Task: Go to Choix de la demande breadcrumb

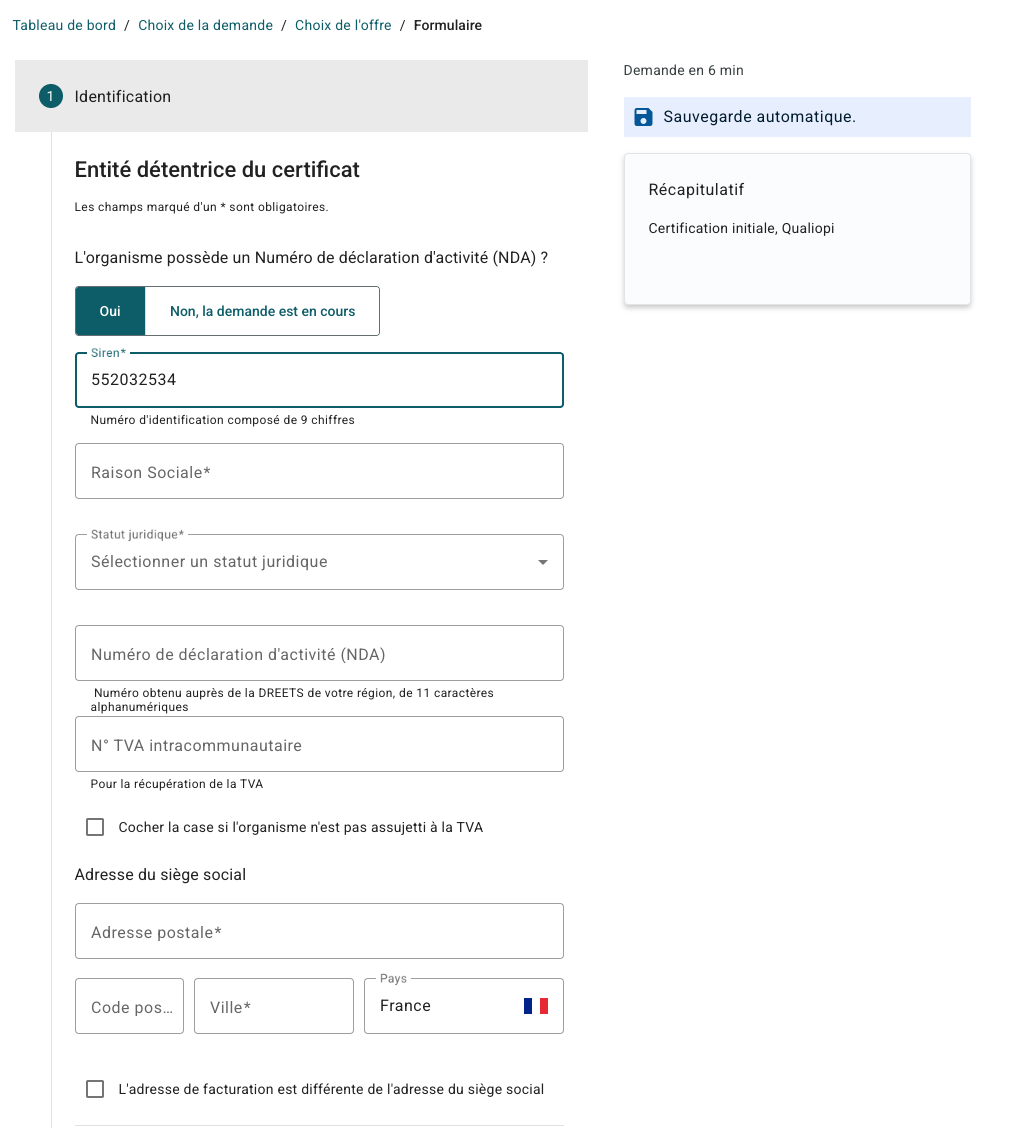Action: pos(206,25)
